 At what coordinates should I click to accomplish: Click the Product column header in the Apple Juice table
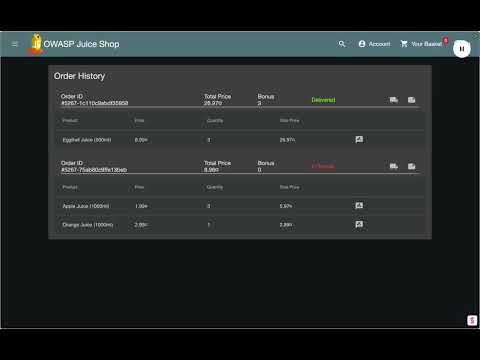(70, 187)
